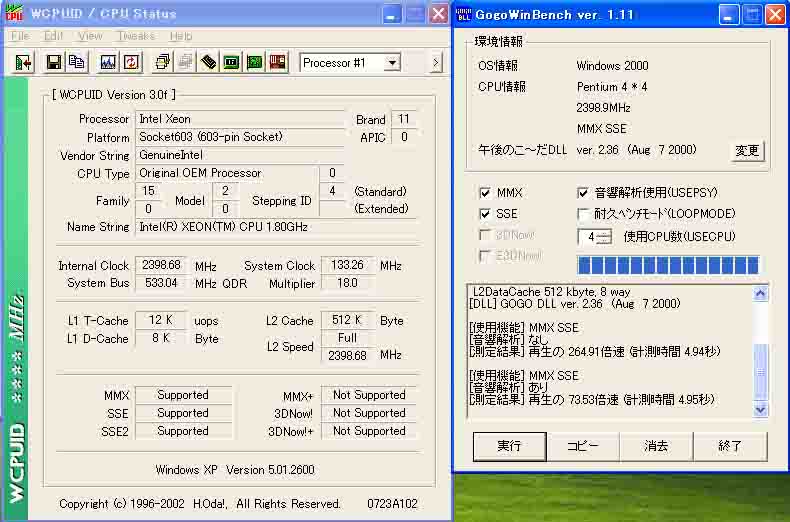
Task: Open the File menu in WCPUID
Action: 20,36
